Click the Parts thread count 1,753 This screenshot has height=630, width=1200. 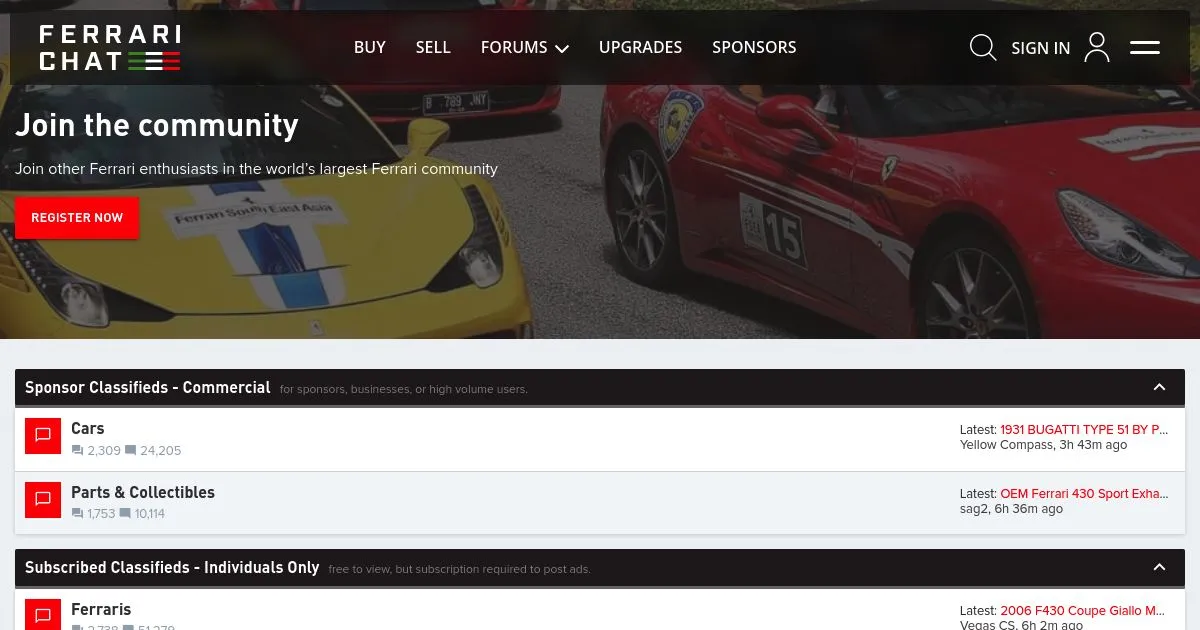pos(101,514)
